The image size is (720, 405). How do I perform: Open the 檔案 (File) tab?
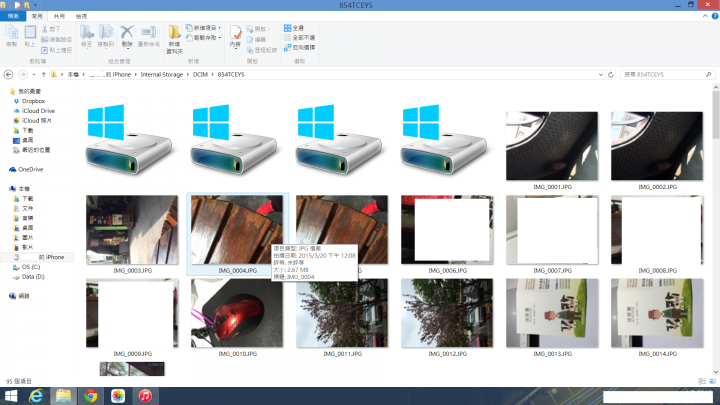tap(13, 16)
